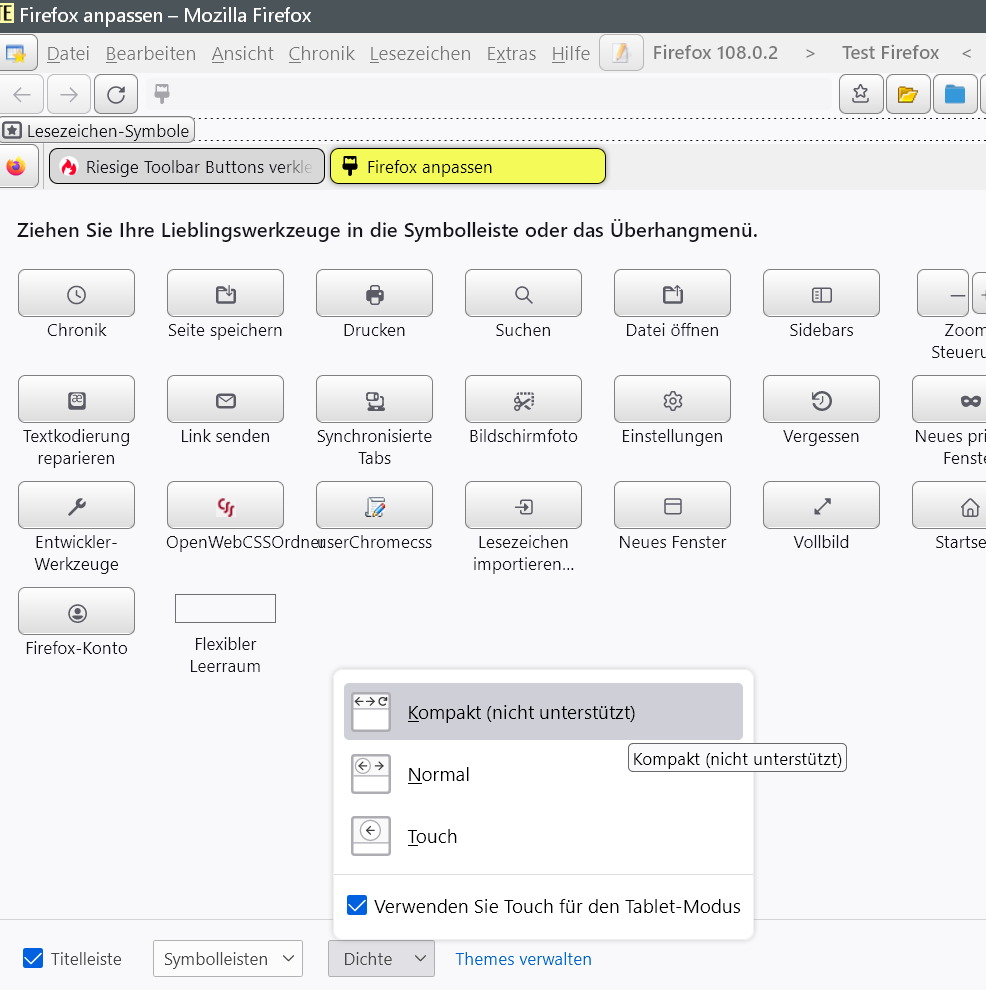This screenshot has width=986, height=990.
Task: Click the OpenWebCSSOrdner icon
Action: 225,506
